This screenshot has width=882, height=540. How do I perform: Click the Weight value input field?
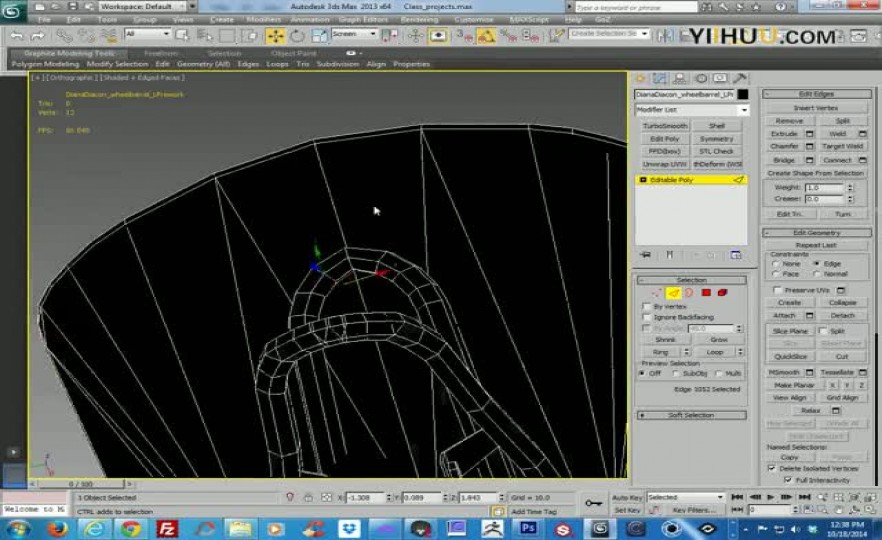[x=824, y=187]
